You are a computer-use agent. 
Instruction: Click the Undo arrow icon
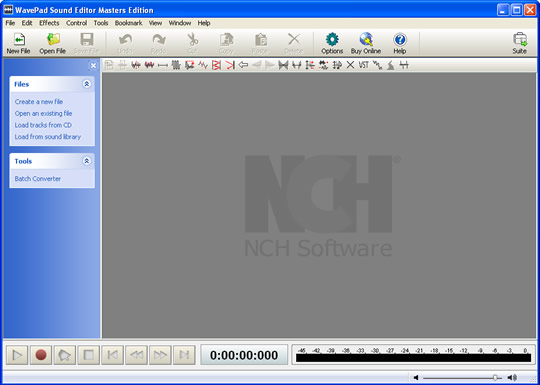click(x=125, y=39)
